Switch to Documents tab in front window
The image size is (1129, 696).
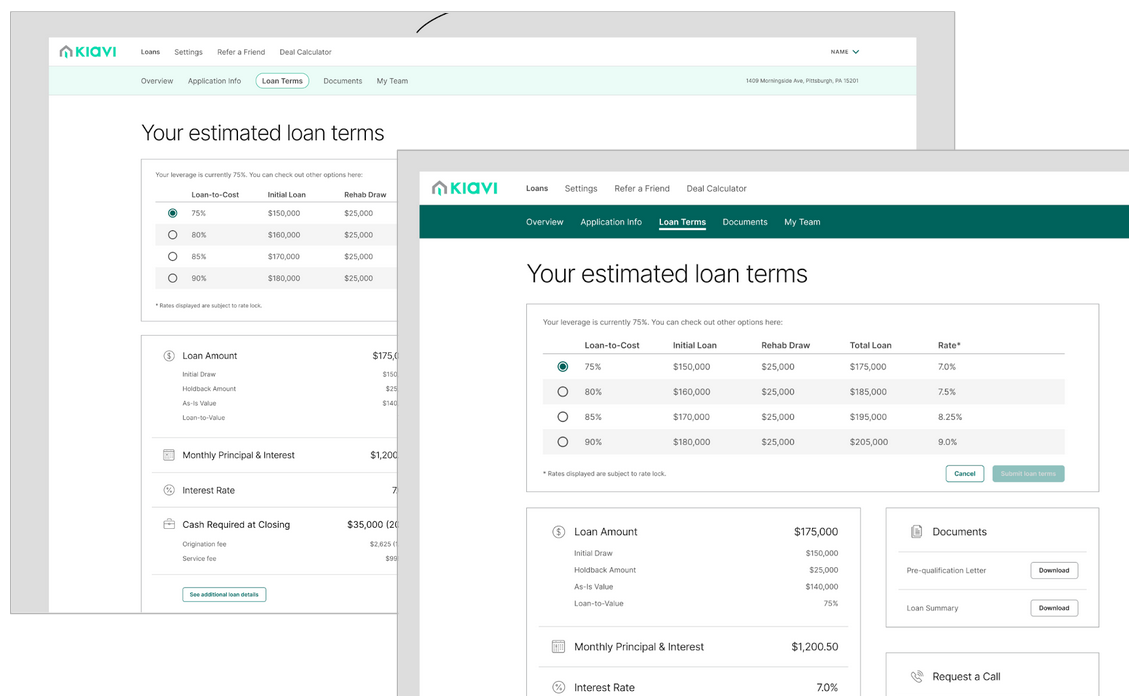(745, 222)
